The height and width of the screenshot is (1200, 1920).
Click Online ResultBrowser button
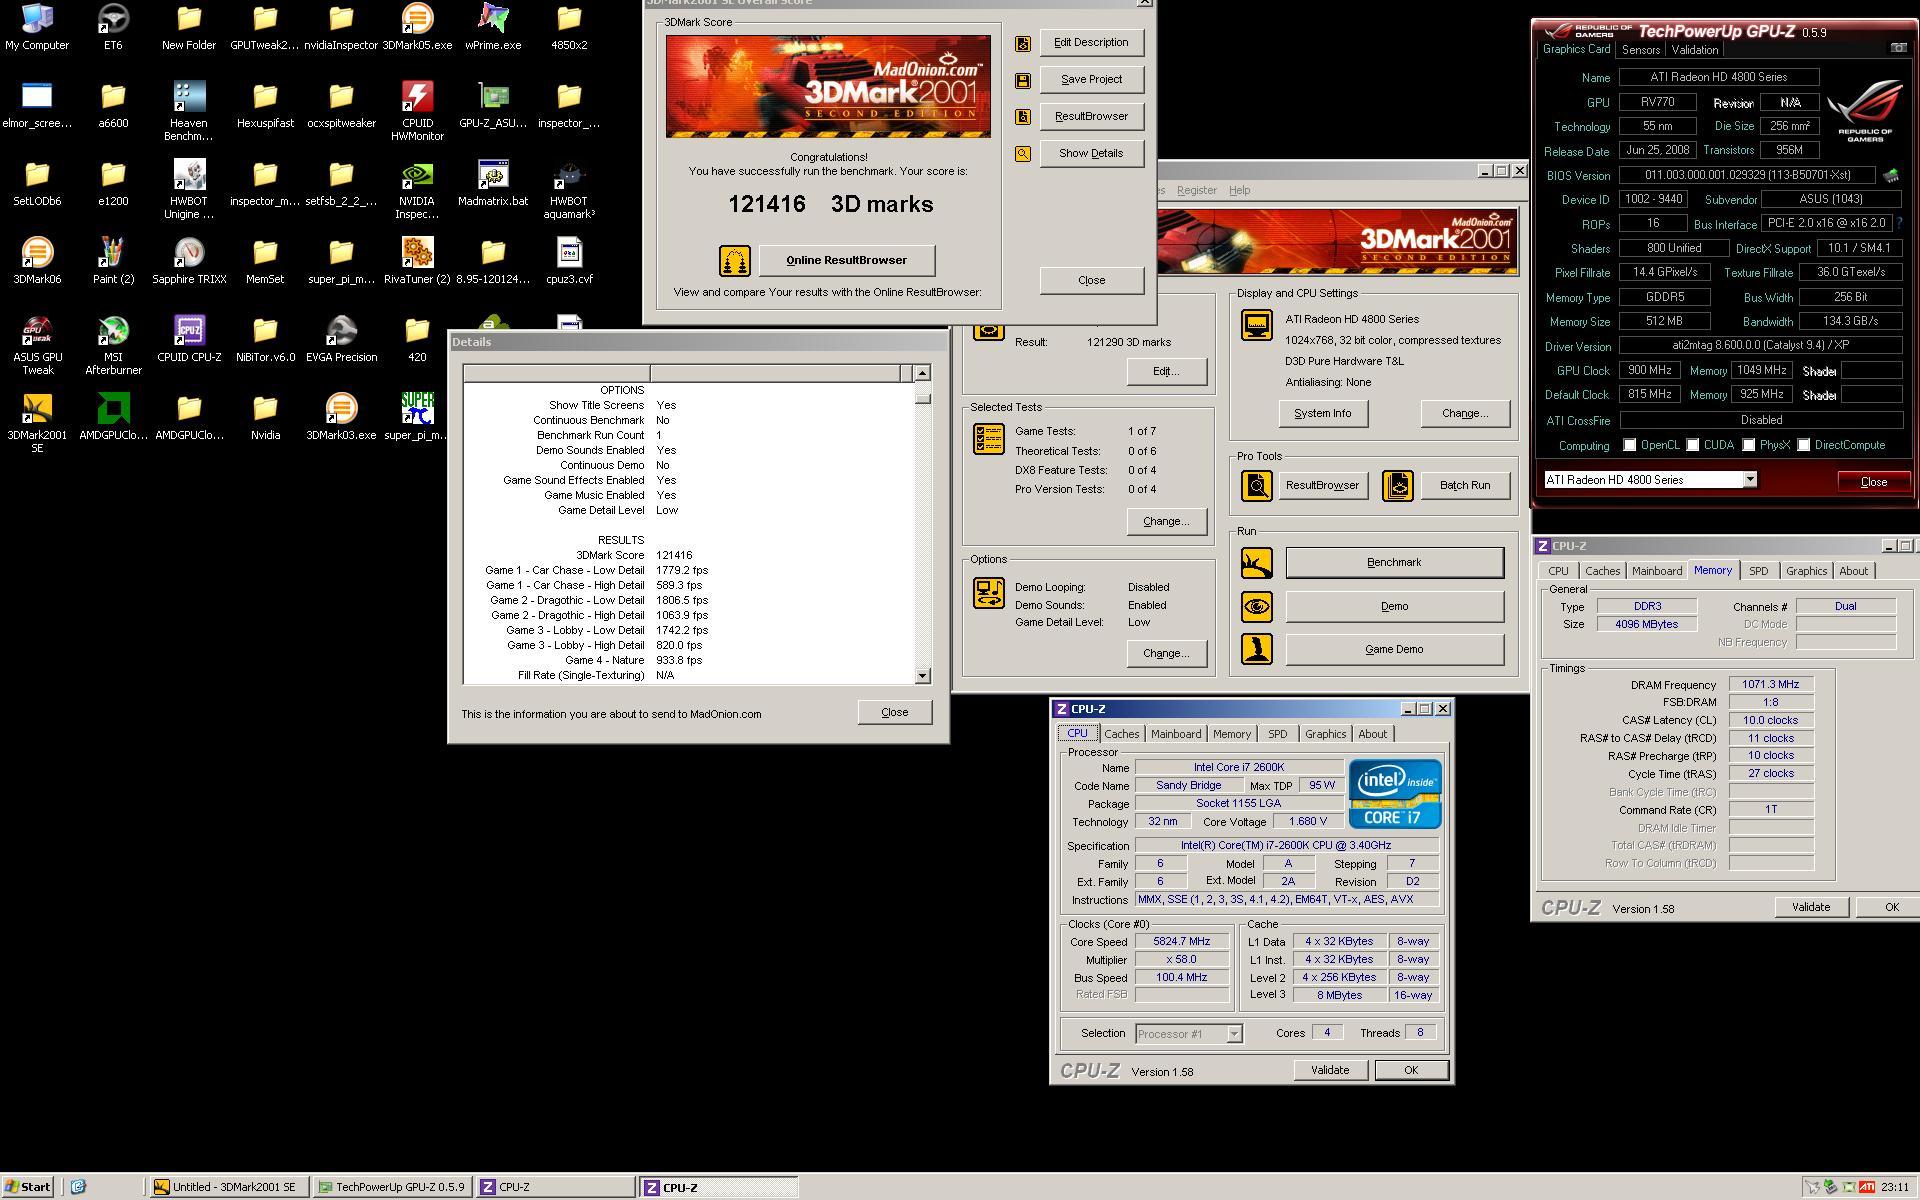pyautogui.click(x=846, y=260)
